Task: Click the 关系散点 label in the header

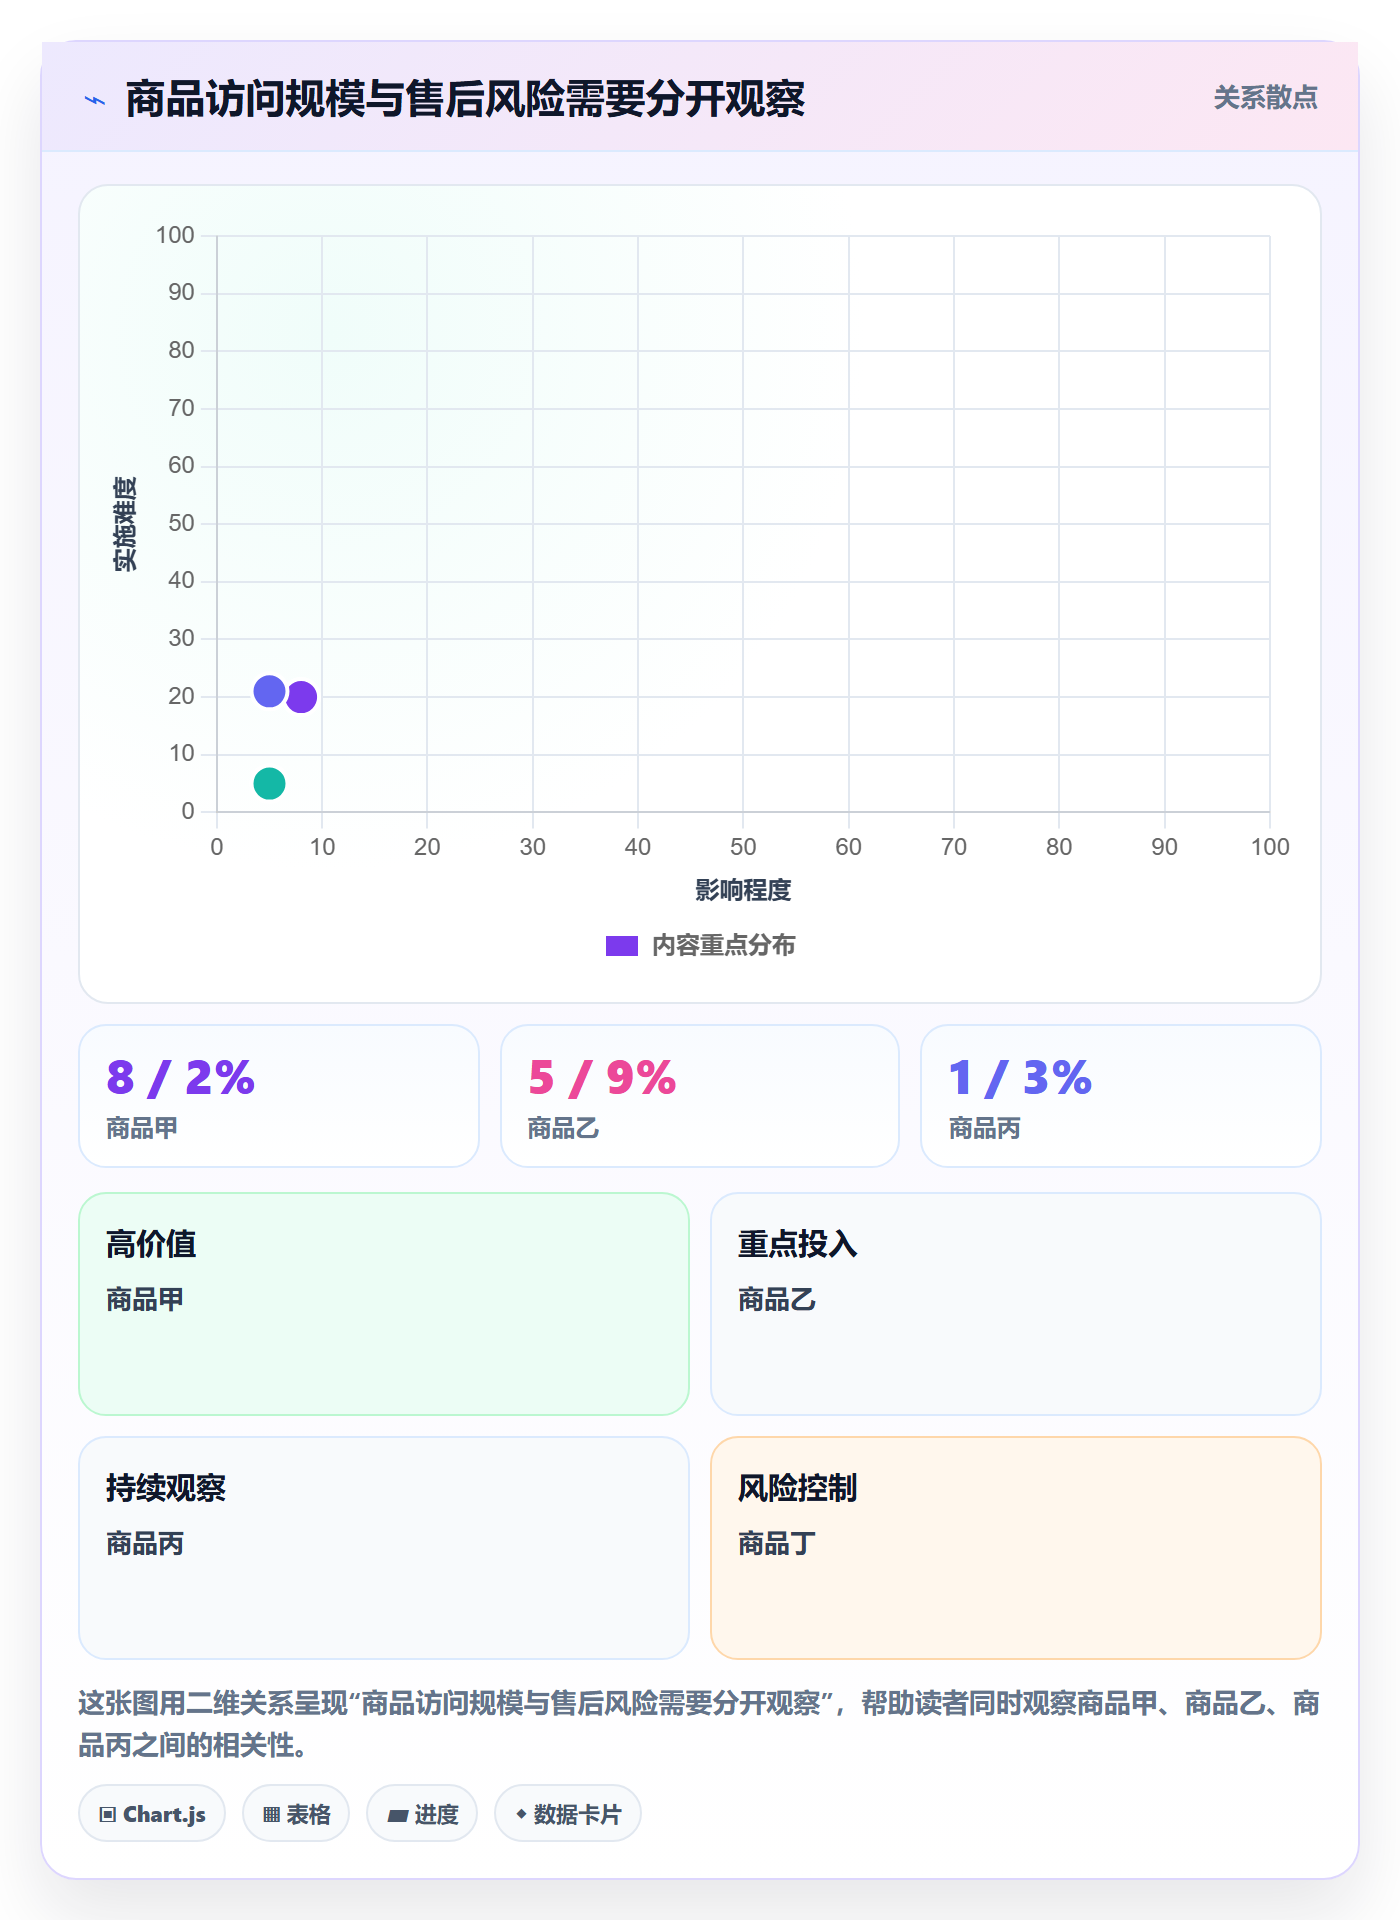Action: tap(1265, 98)
